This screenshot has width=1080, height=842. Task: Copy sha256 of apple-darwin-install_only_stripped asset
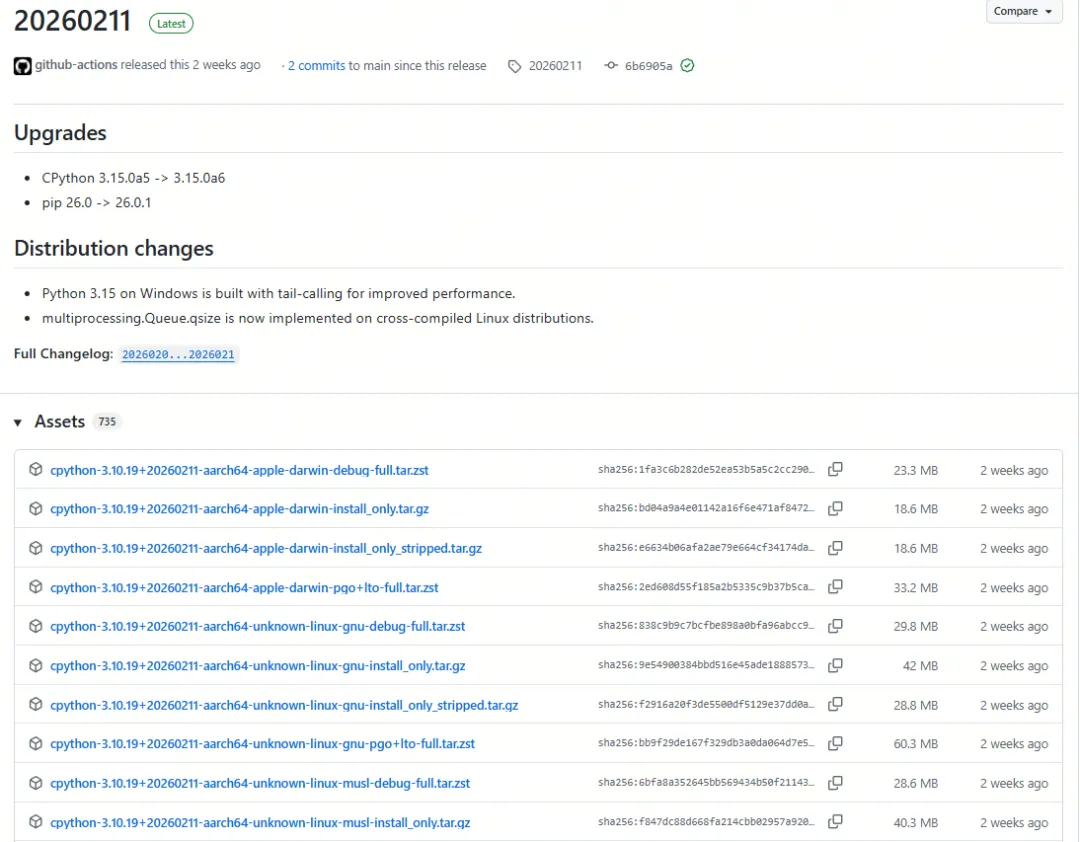[835, 548]
